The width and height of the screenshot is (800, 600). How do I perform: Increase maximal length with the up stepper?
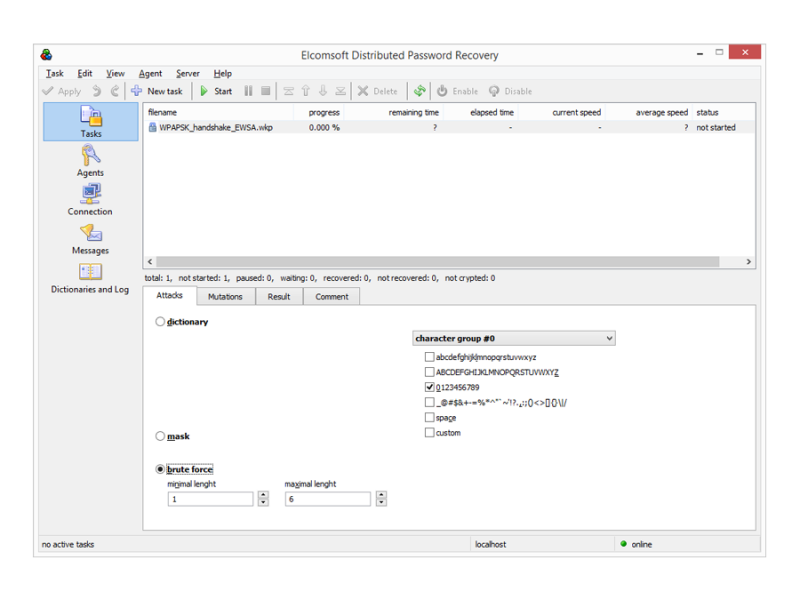(381, 494)
